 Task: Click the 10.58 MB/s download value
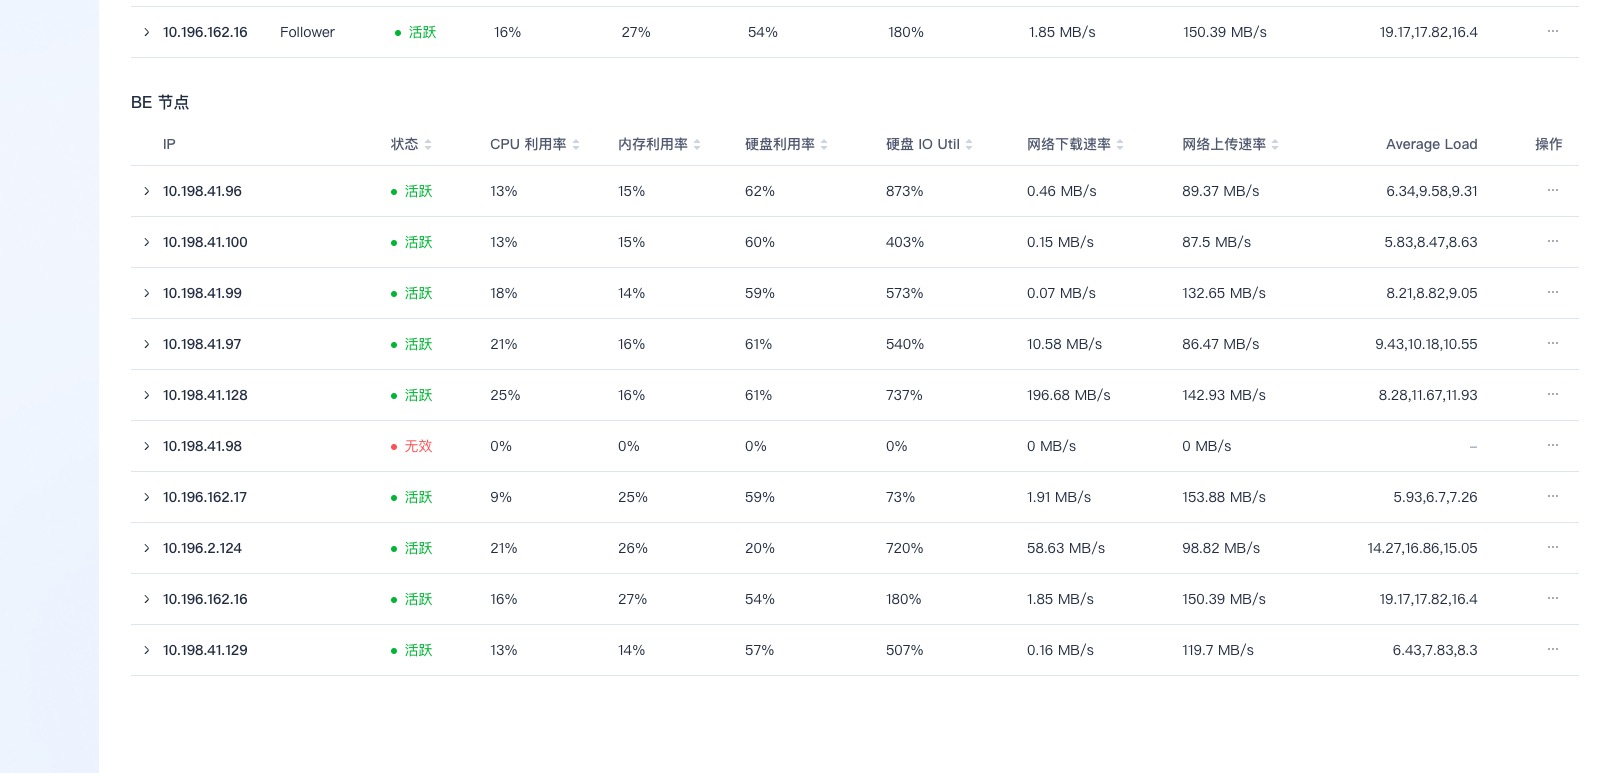click(1064, 344)
